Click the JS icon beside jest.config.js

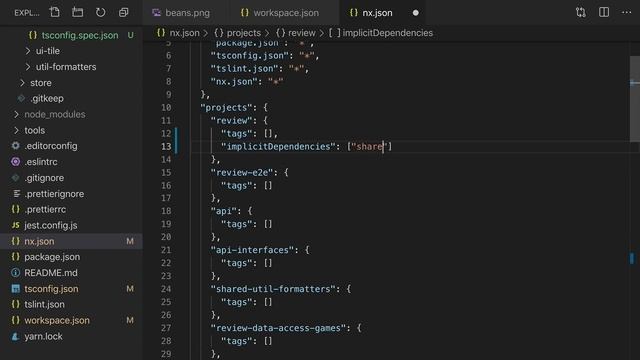pyautogui.click(x=16, y=225)
